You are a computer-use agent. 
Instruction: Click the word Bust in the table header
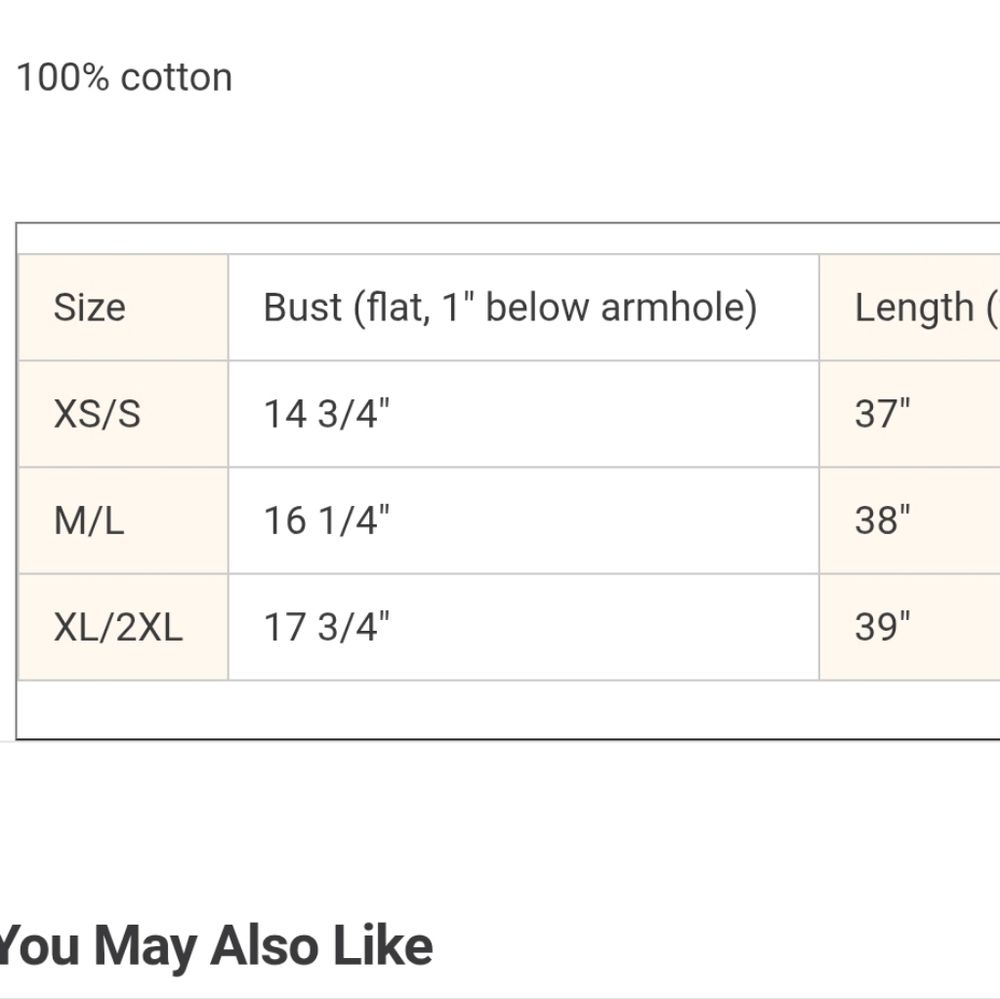pyautogui.click(x=302, y=307)
